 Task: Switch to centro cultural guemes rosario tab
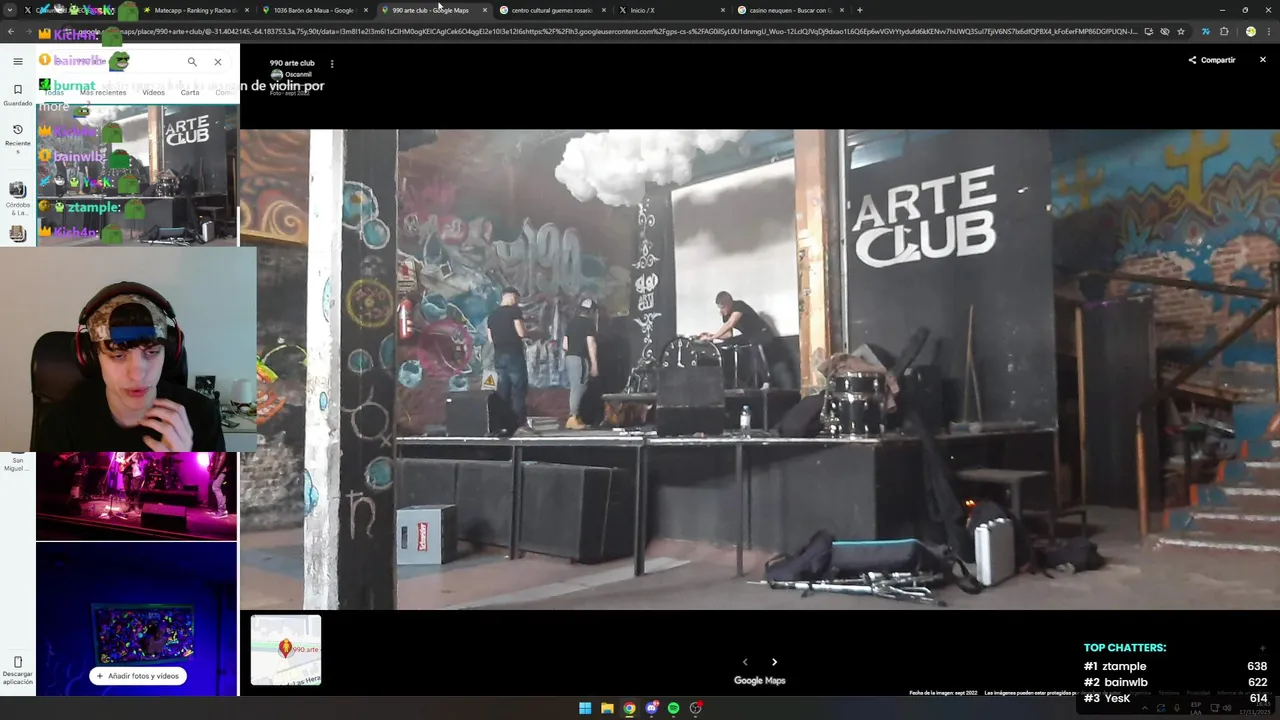551,10
